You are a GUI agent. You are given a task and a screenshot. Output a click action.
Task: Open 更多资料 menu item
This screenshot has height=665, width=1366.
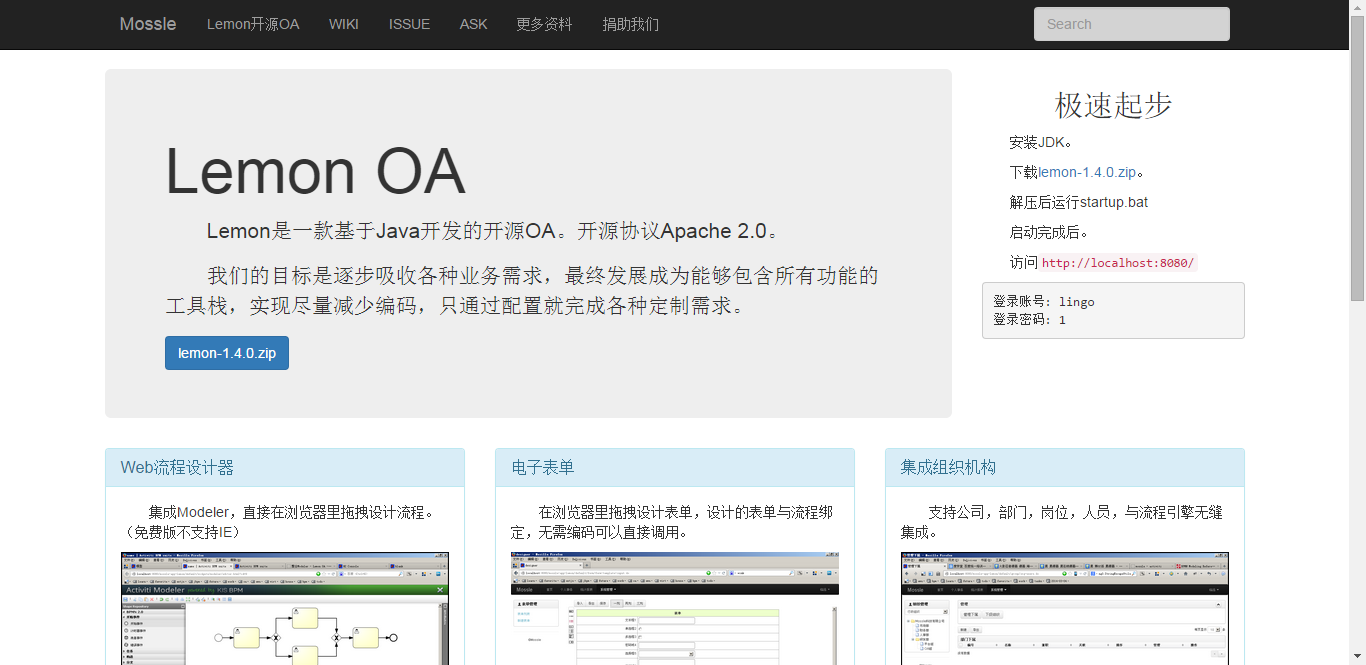click(545, 24)
